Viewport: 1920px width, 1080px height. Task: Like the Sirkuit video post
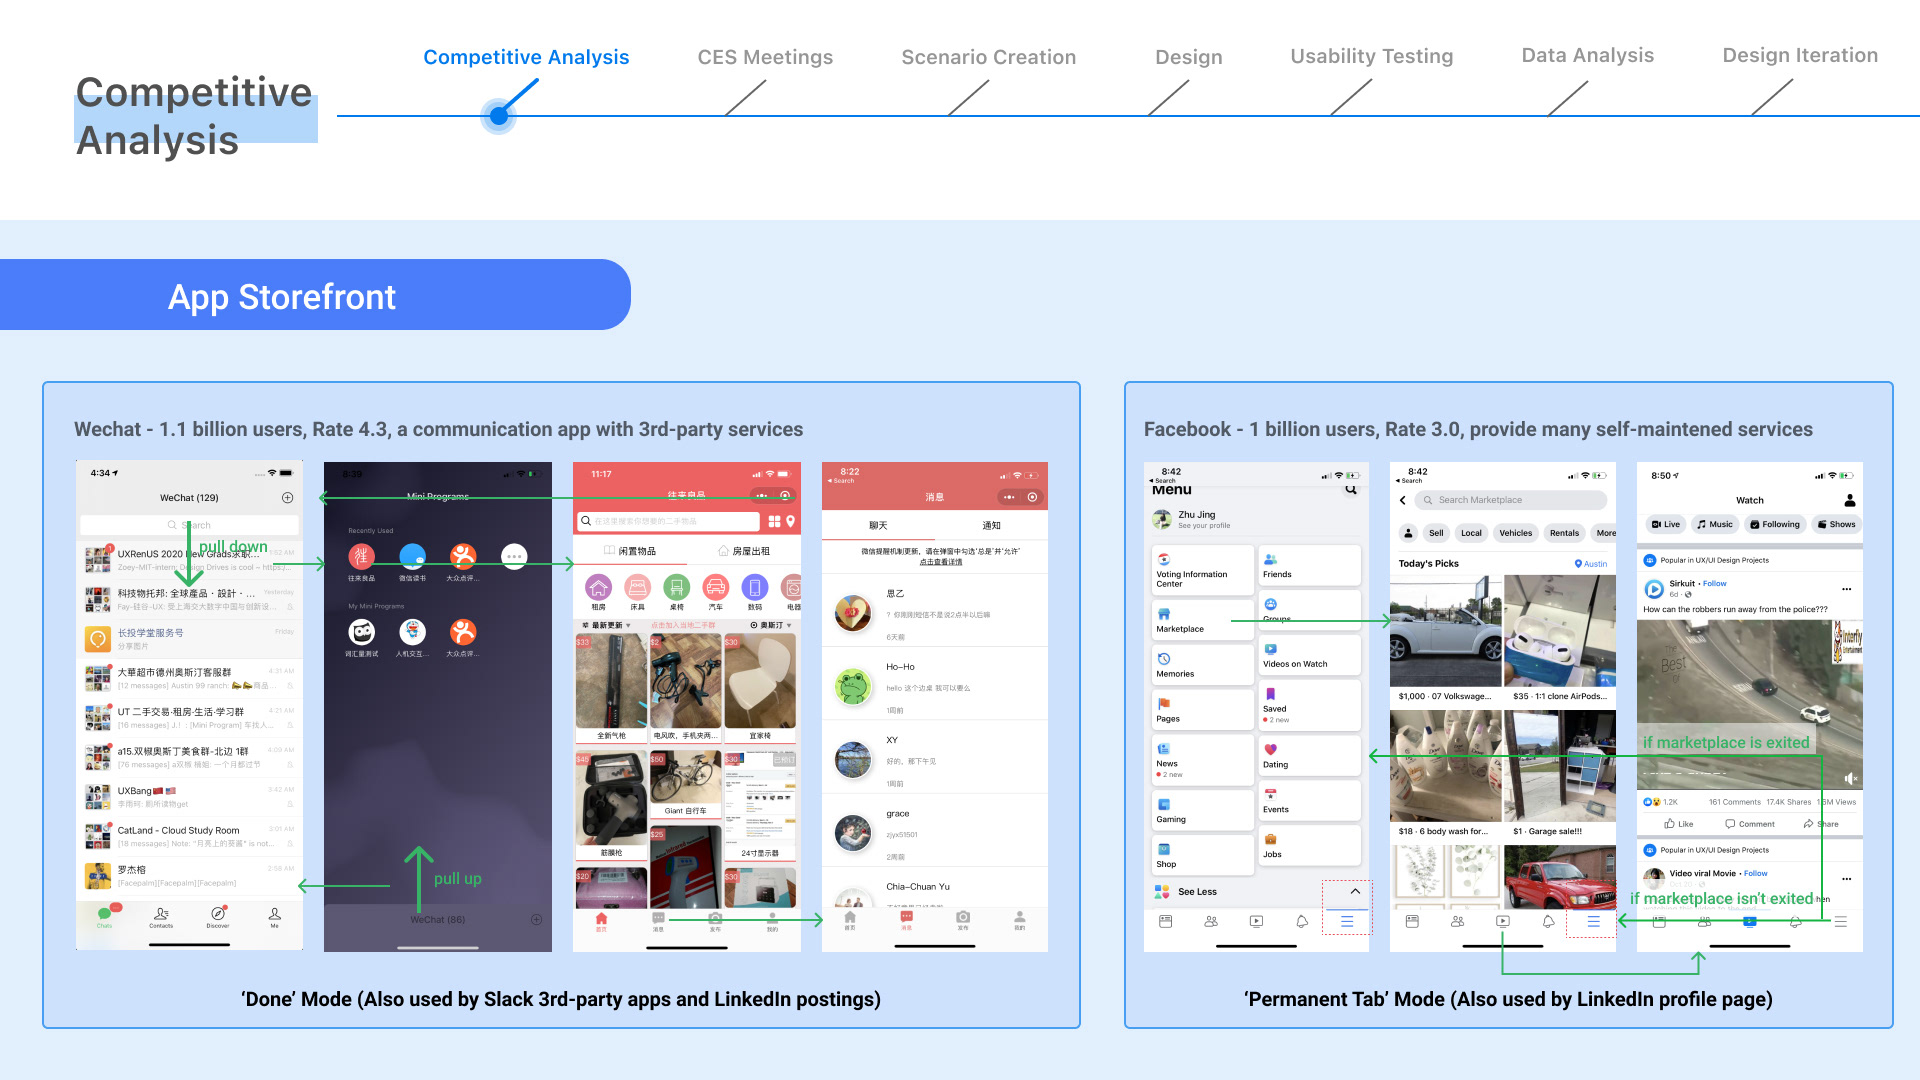pos(1679,824)
